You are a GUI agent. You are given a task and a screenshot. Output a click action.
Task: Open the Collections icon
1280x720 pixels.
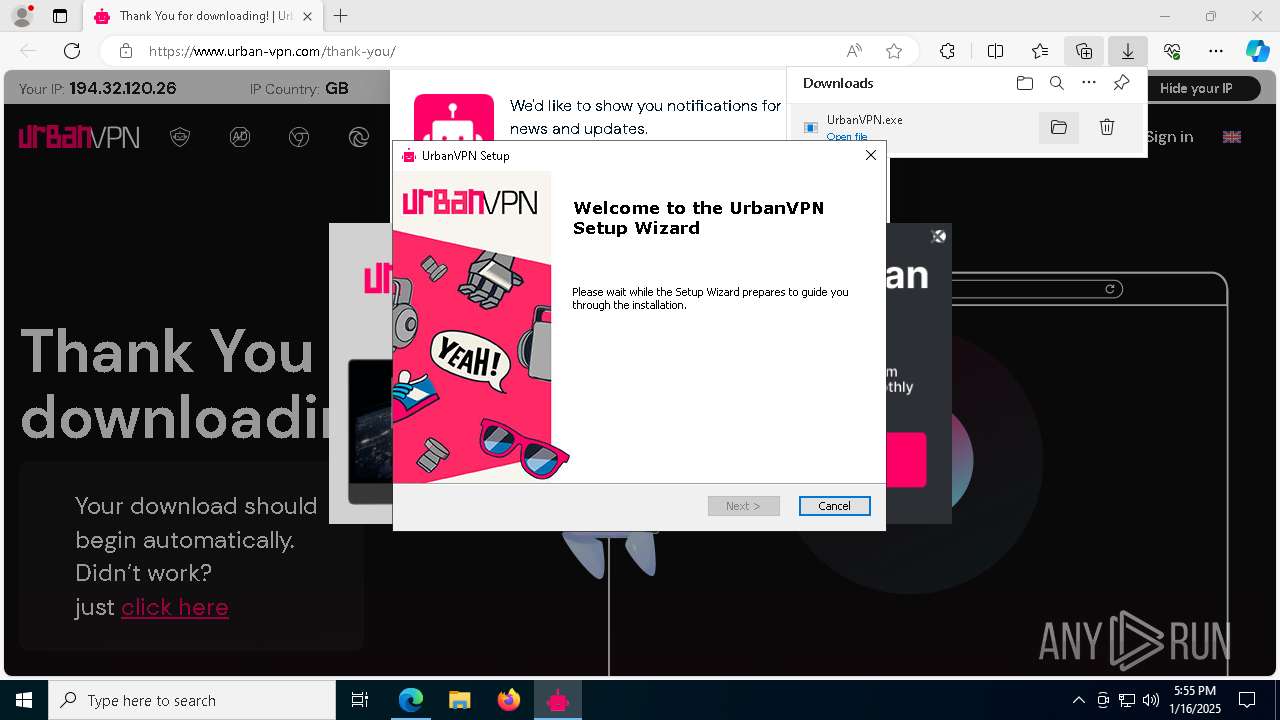(1084, 51)
